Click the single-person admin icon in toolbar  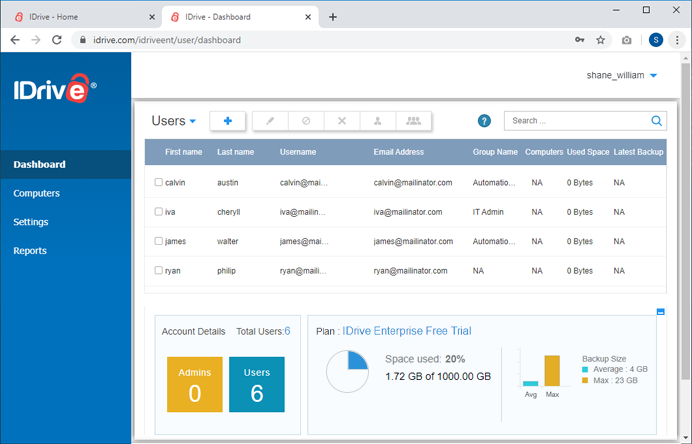[378, 121]
